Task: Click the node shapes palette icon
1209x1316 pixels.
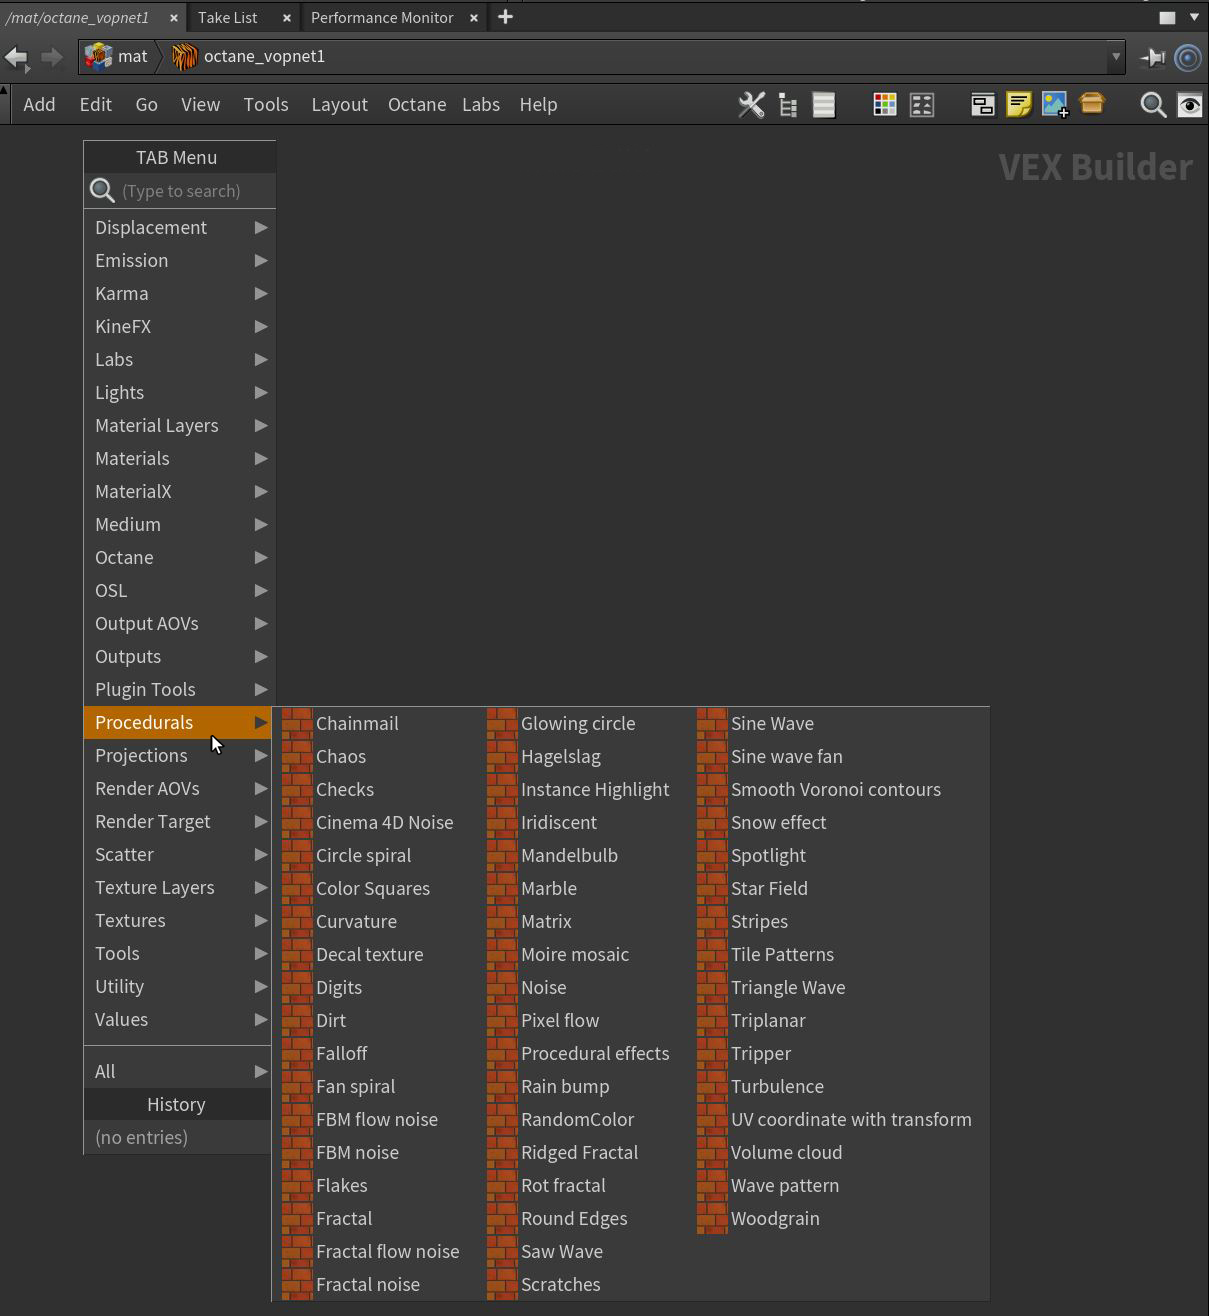Action: pyautogui.click(x=921, y=105)
